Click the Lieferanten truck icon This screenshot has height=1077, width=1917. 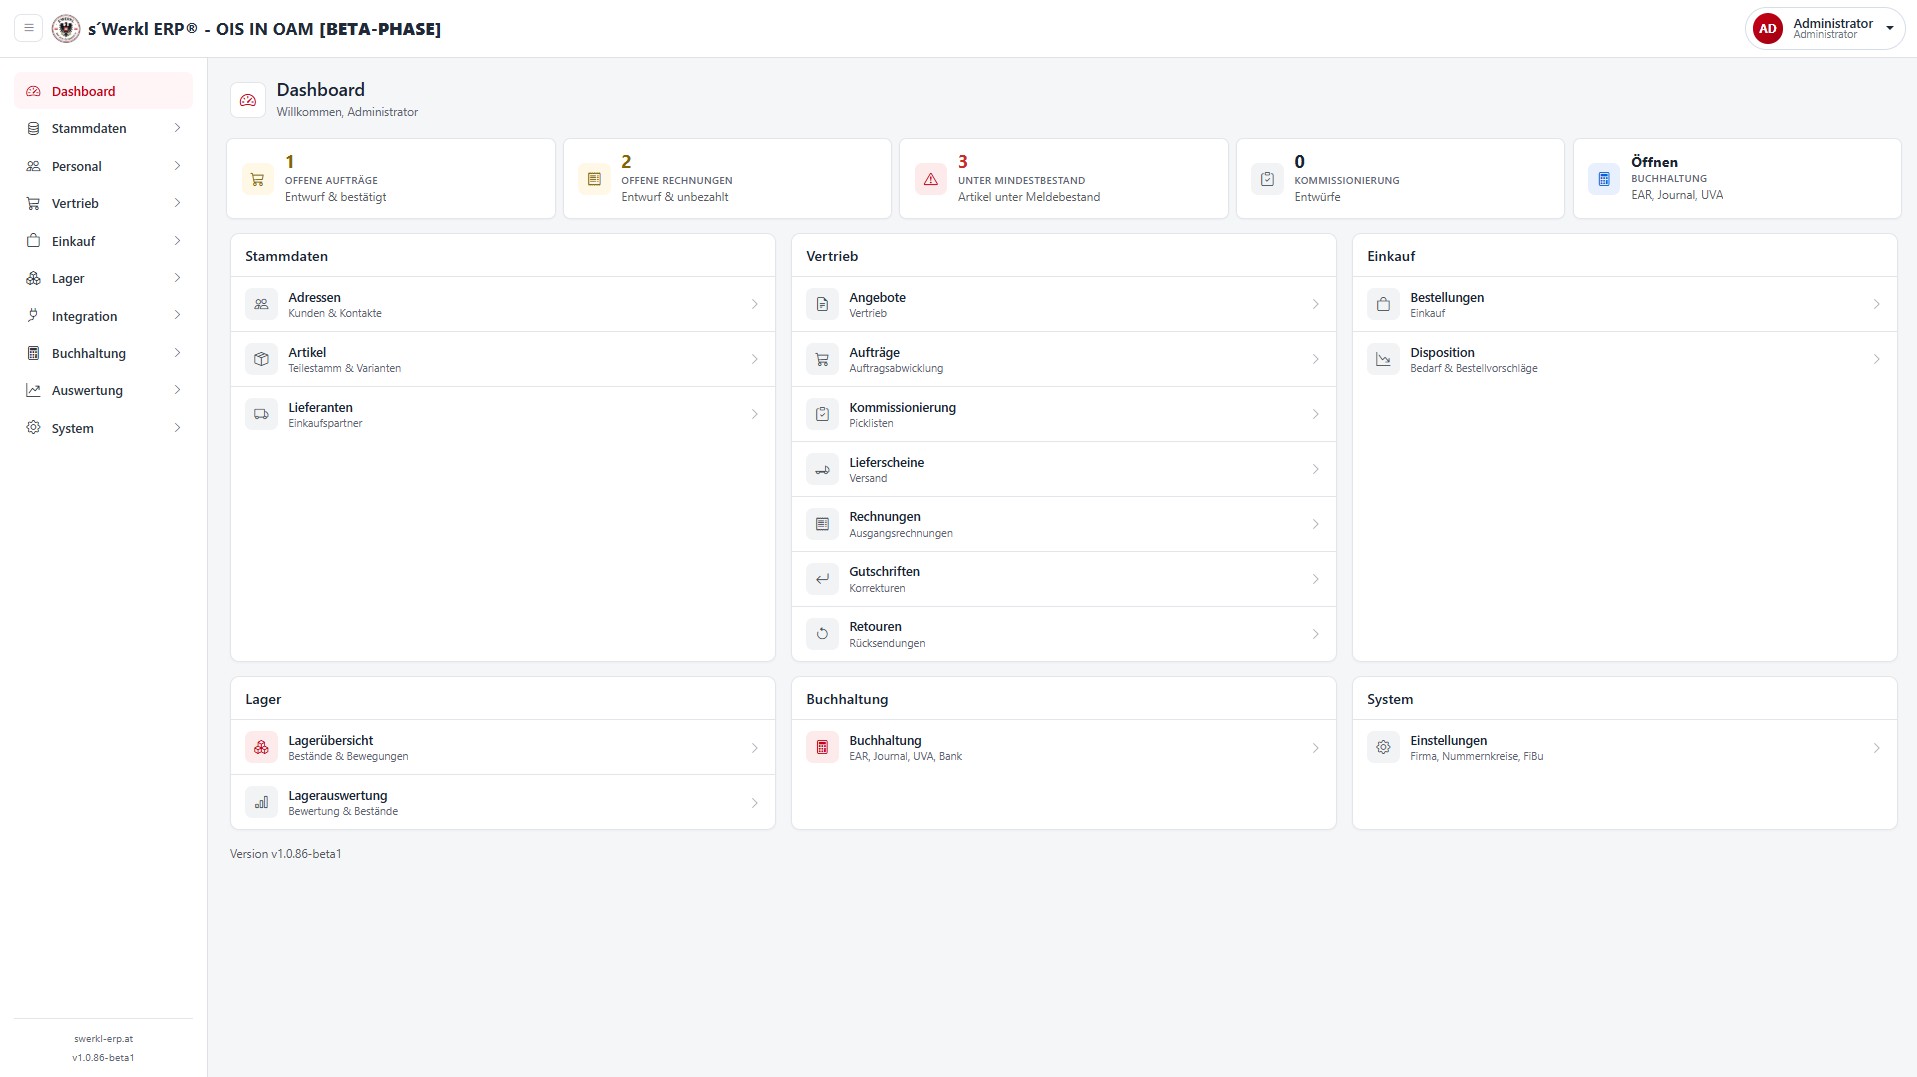[261, 414]
